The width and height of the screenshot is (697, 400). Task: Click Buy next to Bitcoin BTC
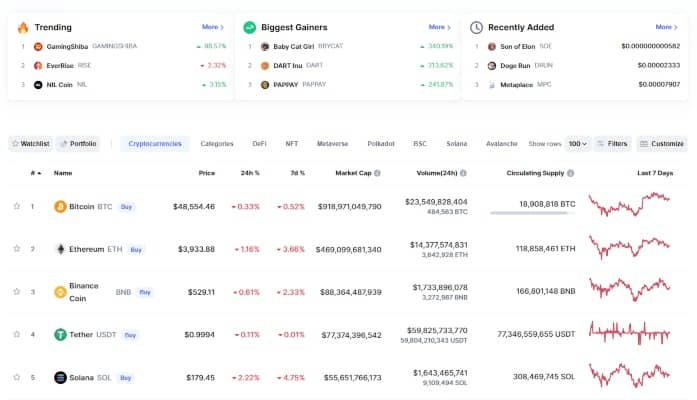(126, 207)
